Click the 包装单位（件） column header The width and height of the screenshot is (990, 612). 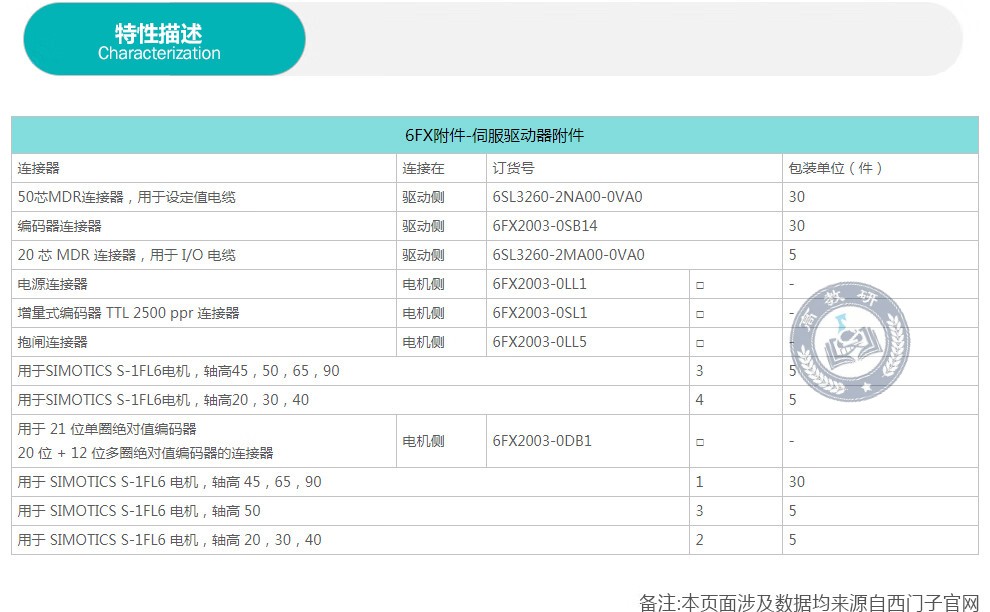(835, 169)
